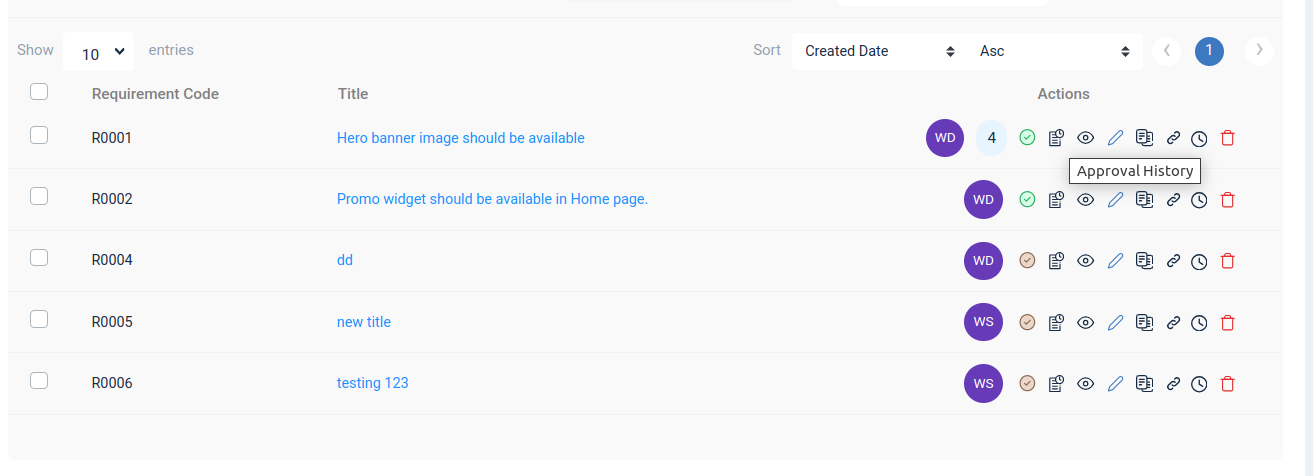Click the copy-document icon in R0006 row
The height and width of the screenshot is (476, 1313).
[x=1145, y=383]
